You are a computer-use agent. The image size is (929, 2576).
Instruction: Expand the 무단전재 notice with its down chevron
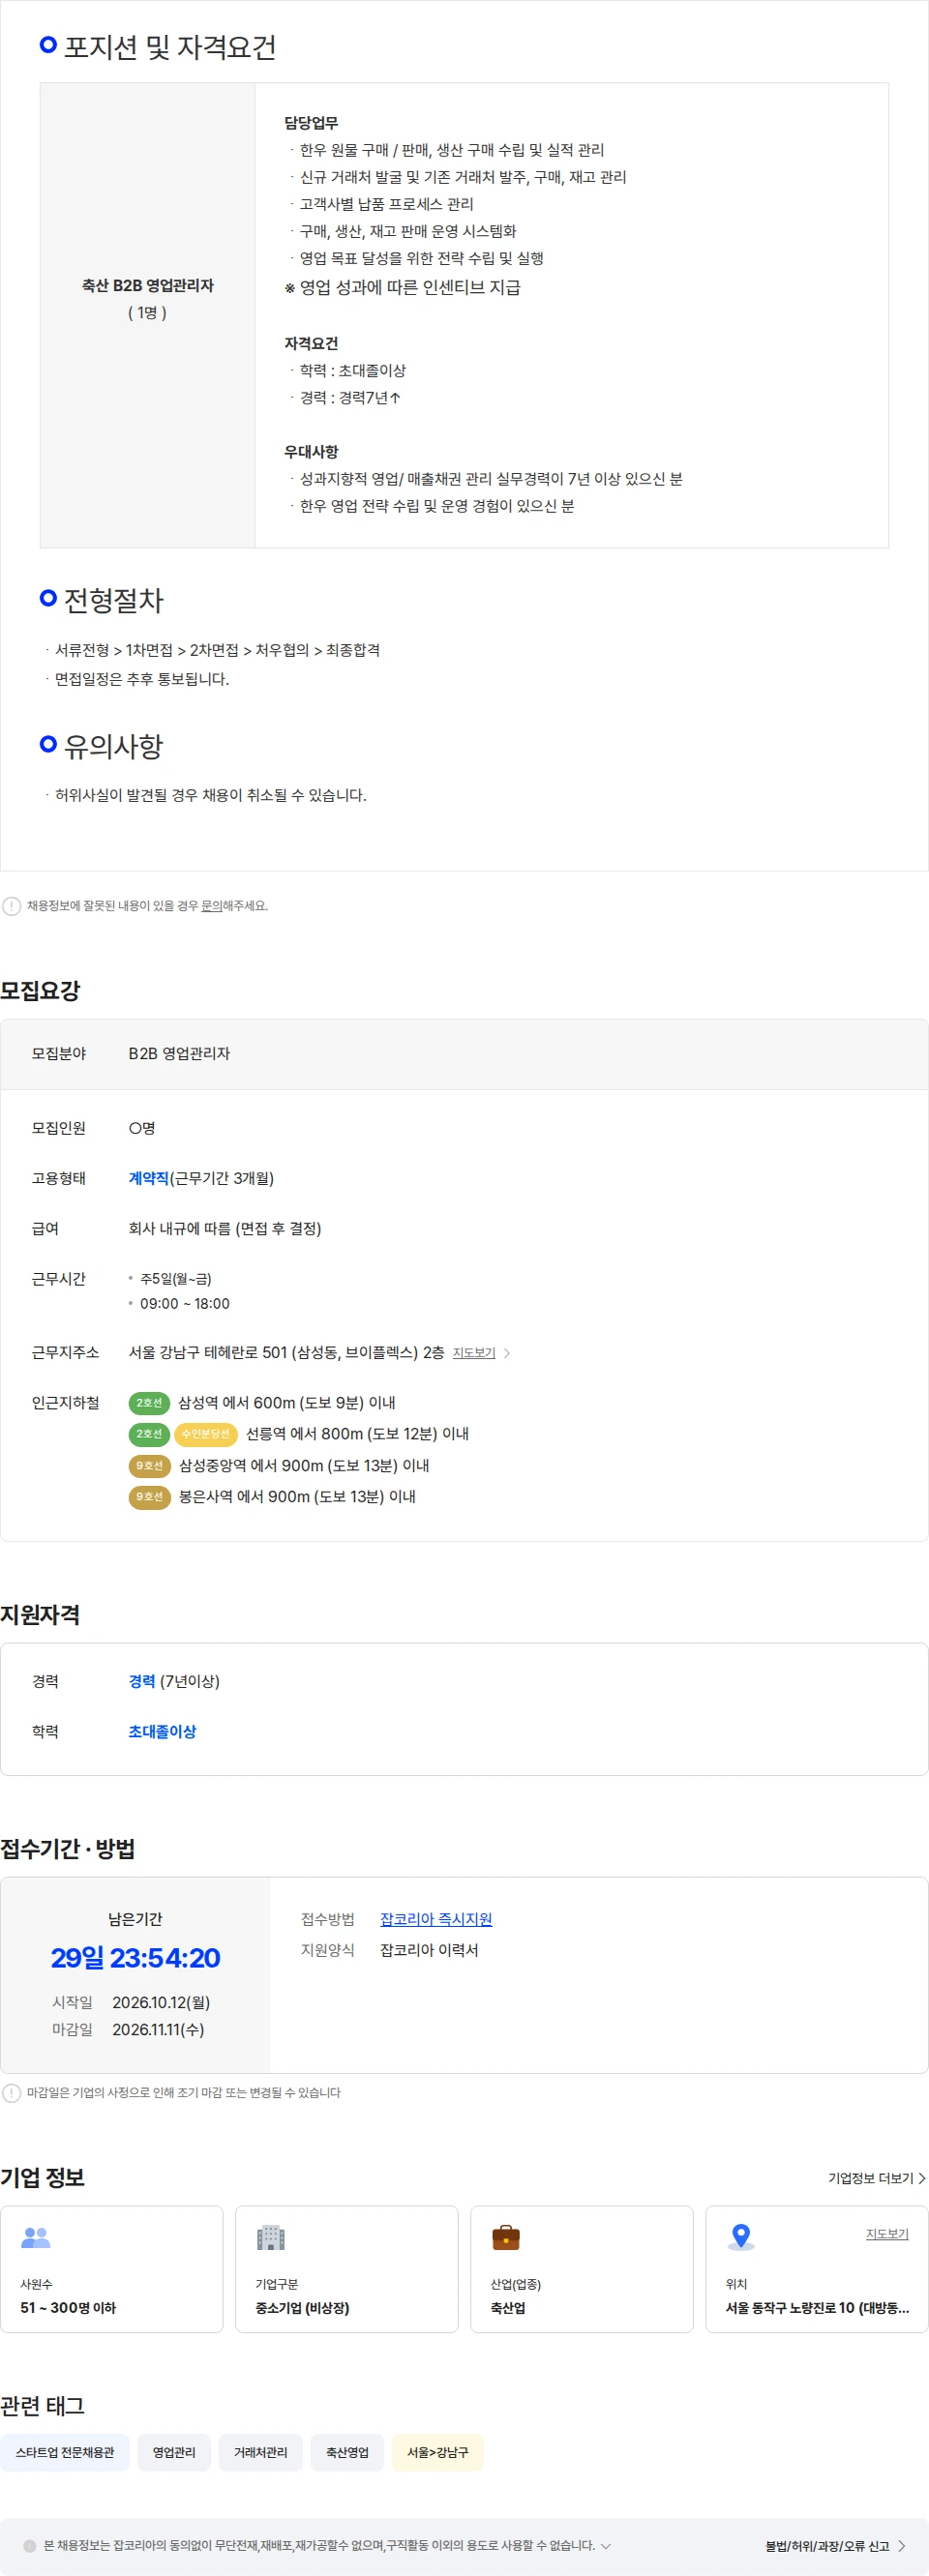pyautogui.click(x=606, y=2546)
